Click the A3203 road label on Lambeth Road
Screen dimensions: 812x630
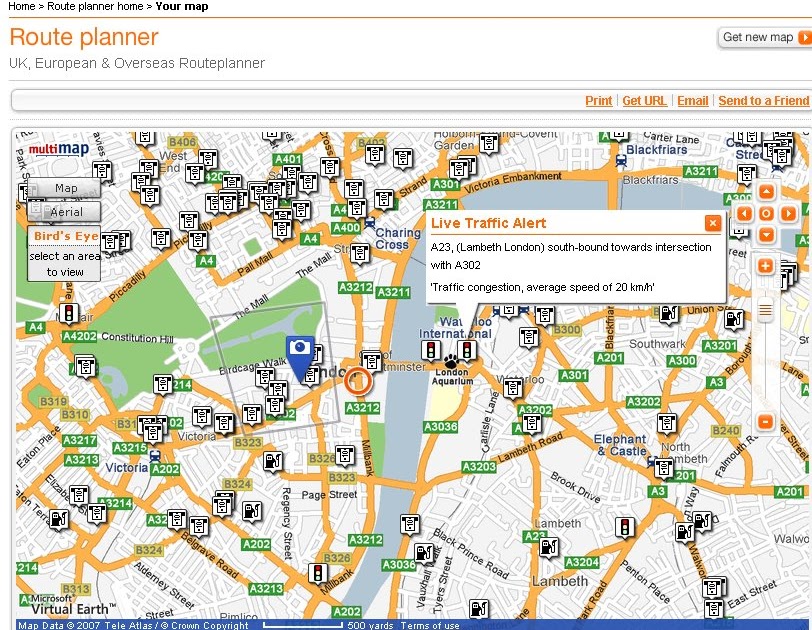pyautogui.click(x=479, y=466)
